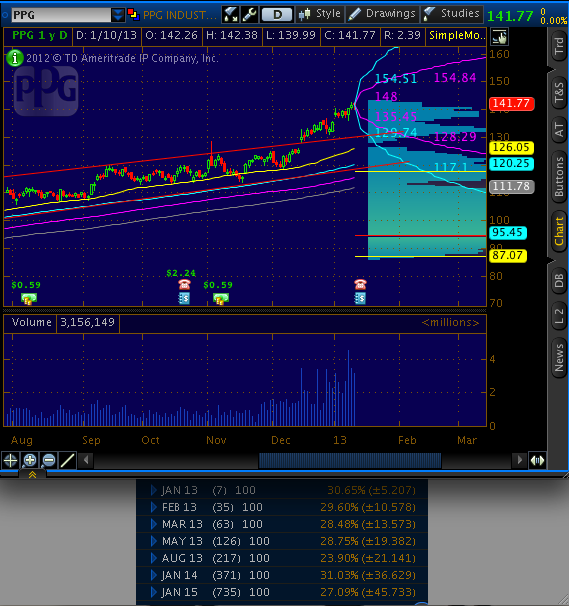The height and width of the screenshot is (606, 569).
Task: Click the January earnings phone icon
Action: tap(360, 285)
